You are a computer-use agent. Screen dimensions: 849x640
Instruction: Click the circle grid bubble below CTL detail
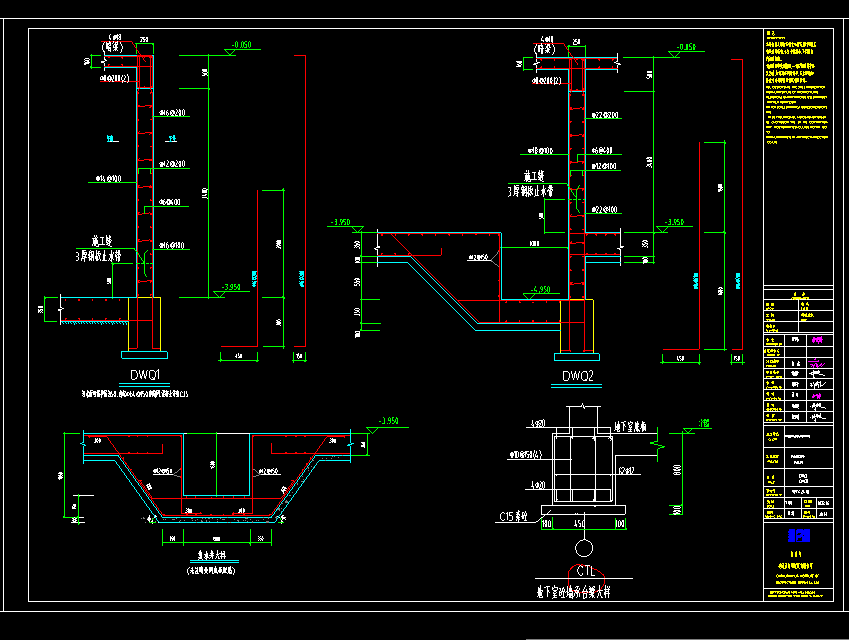click(x=584, y=548)
